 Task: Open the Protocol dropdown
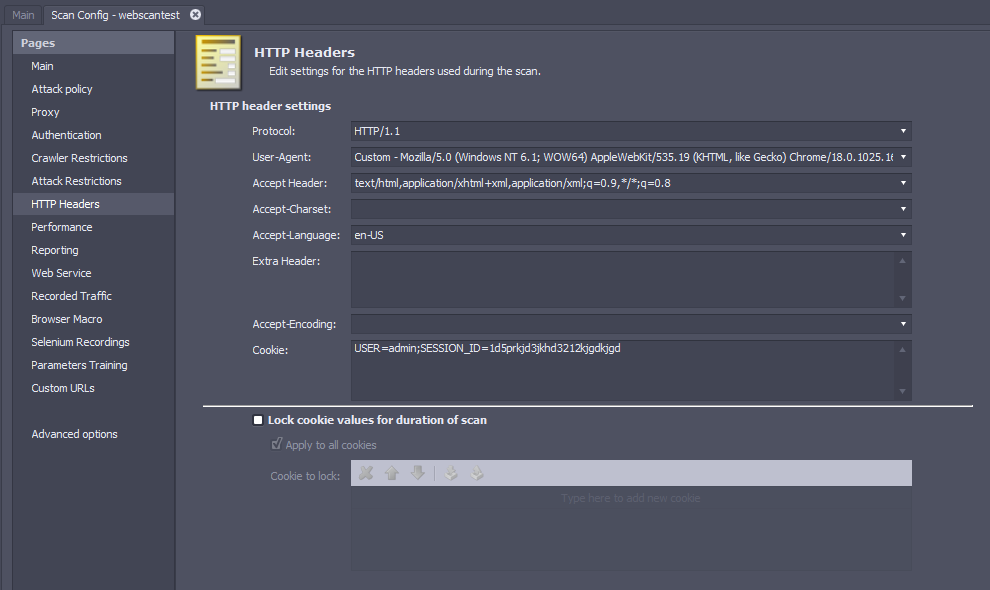pos(904,131)
